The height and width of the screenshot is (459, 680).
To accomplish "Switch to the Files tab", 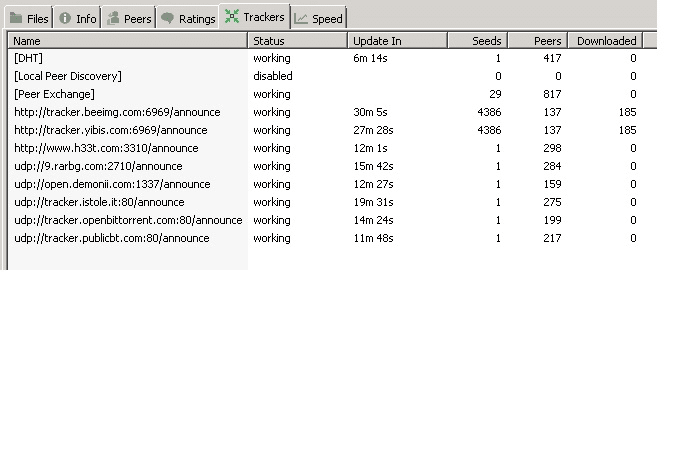I will [x=29, y=18].
